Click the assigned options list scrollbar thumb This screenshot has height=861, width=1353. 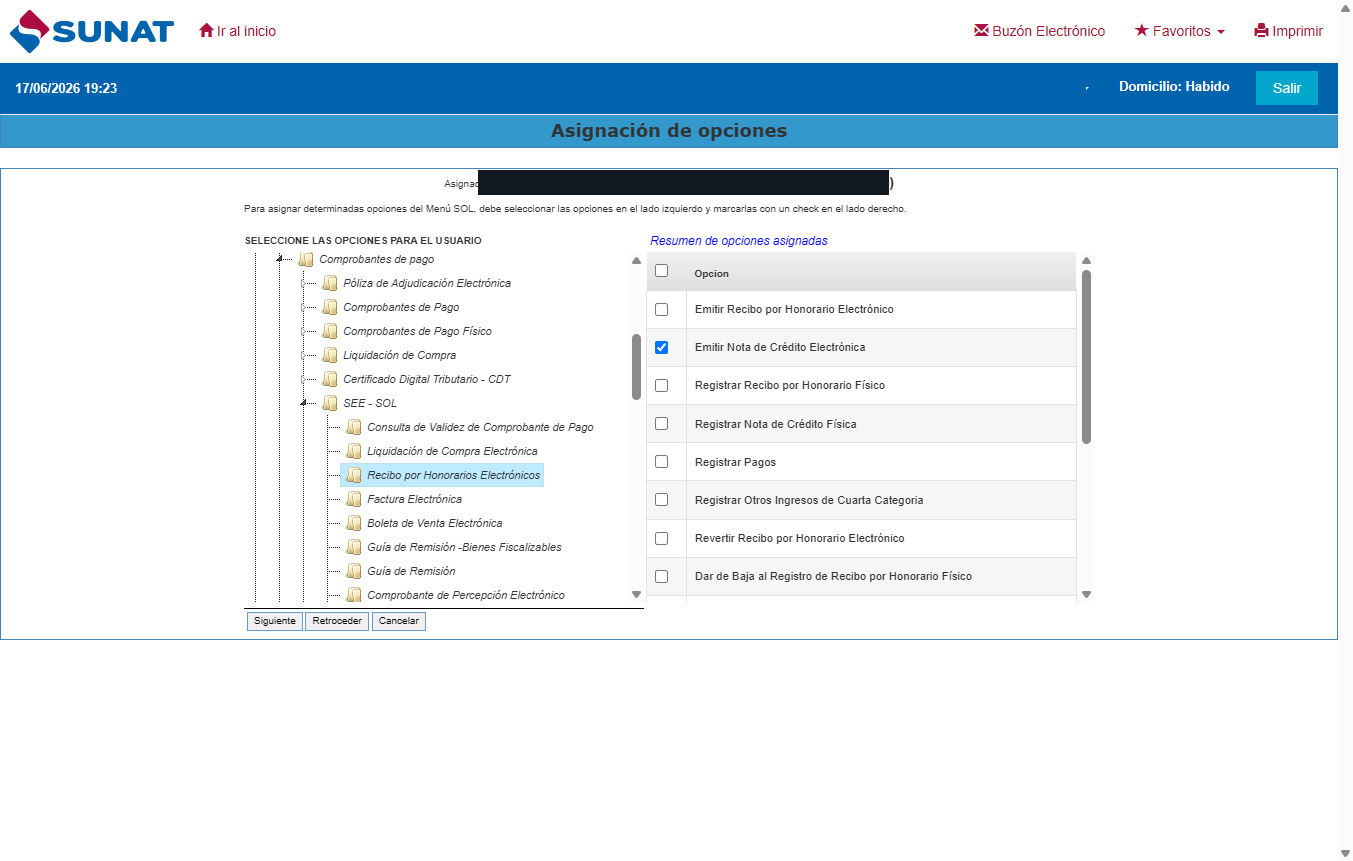[1086, 356]
